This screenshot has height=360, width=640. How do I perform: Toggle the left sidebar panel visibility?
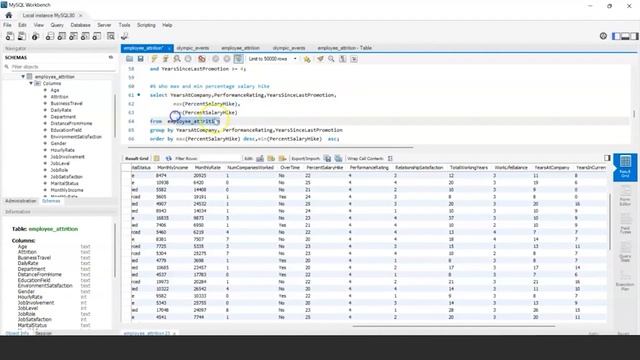click(x=616, y=36)
